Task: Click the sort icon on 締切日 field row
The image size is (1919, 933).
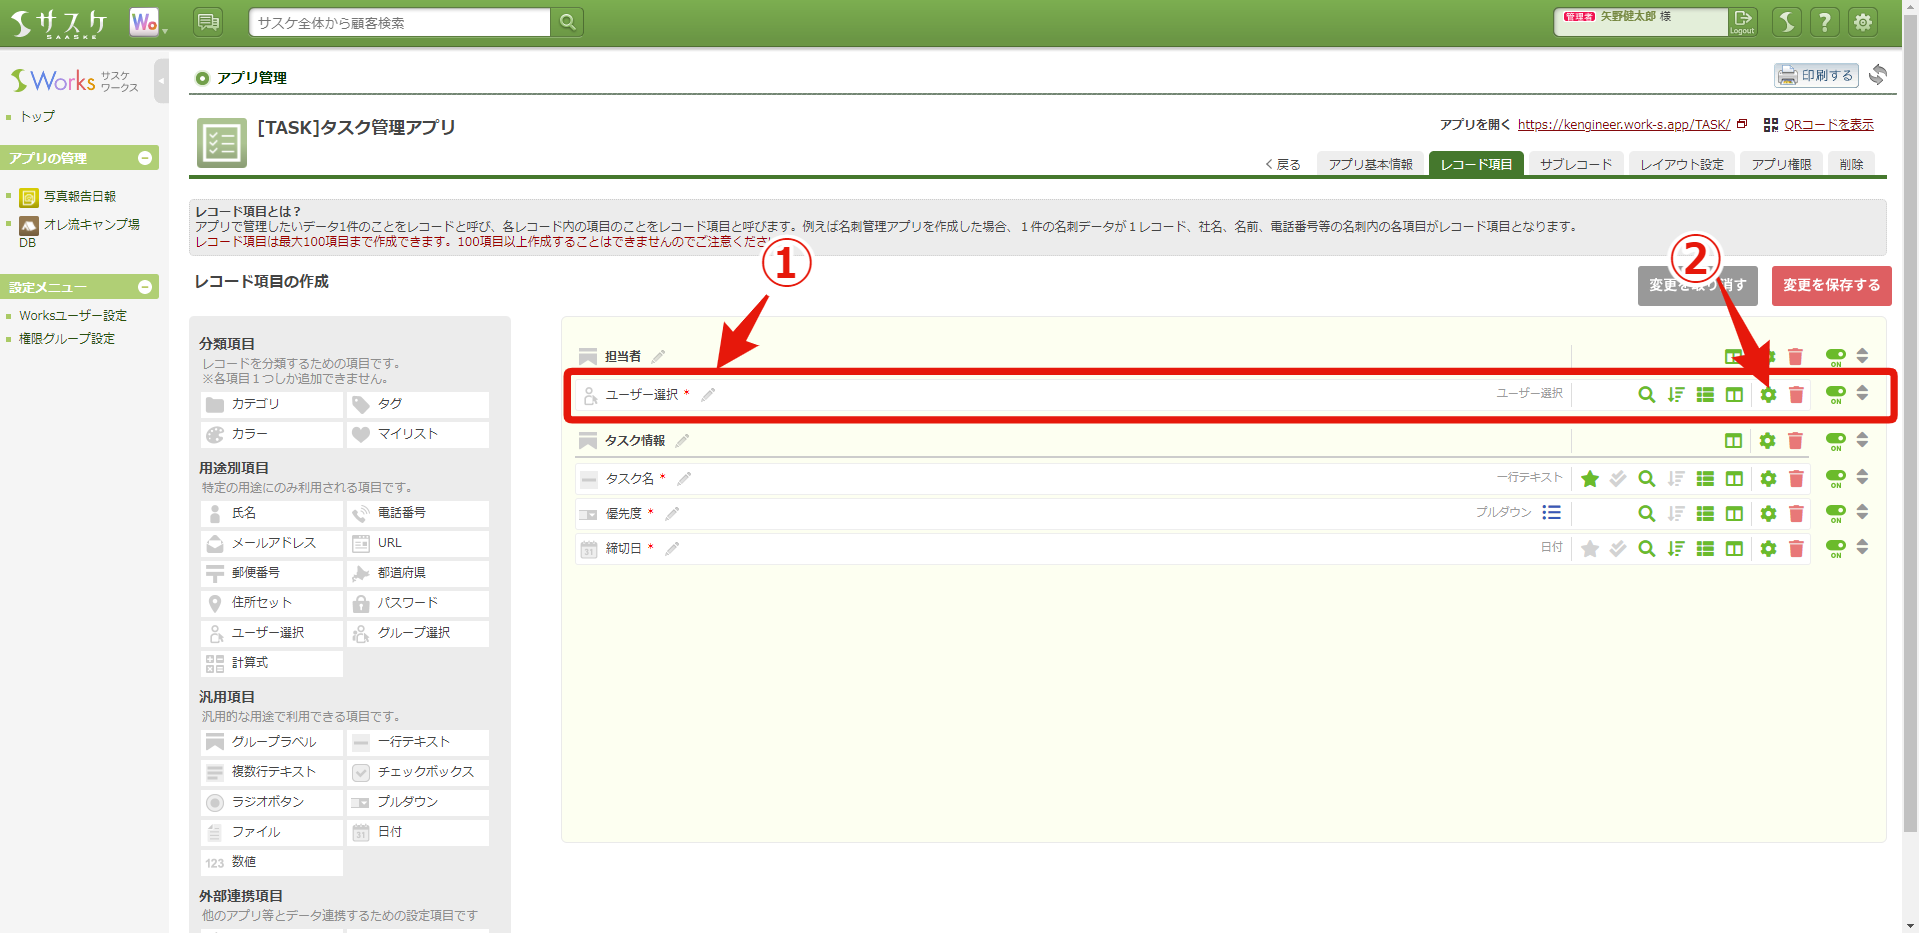Action: point(1676,548)
